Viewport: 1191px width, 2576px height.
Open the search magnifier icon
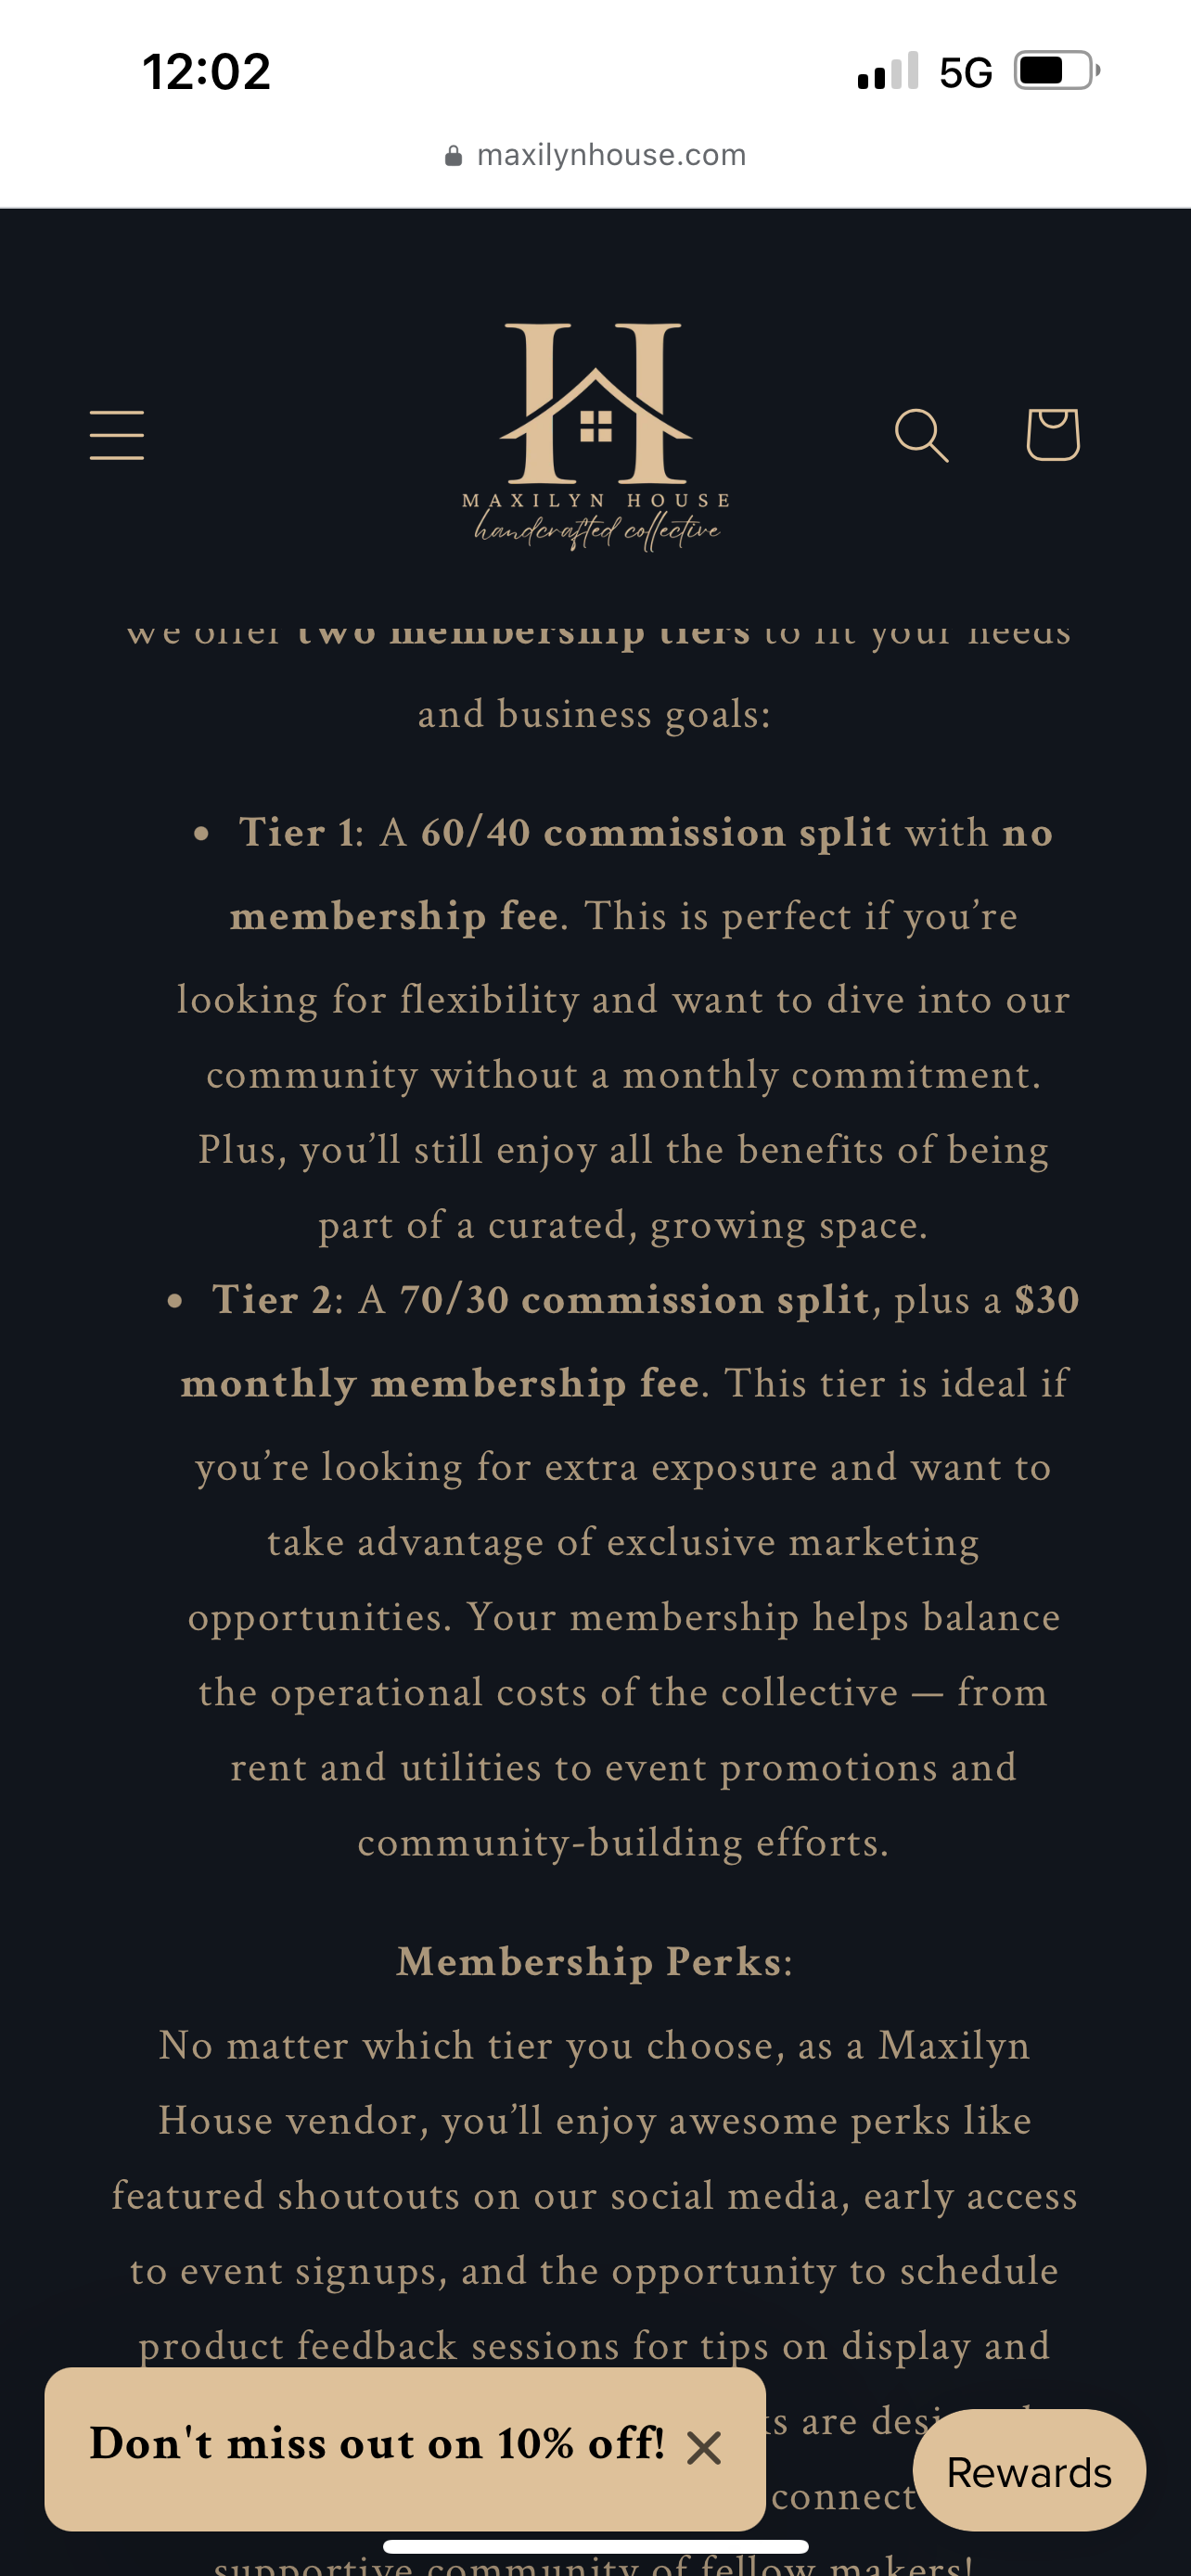point(920,435)
